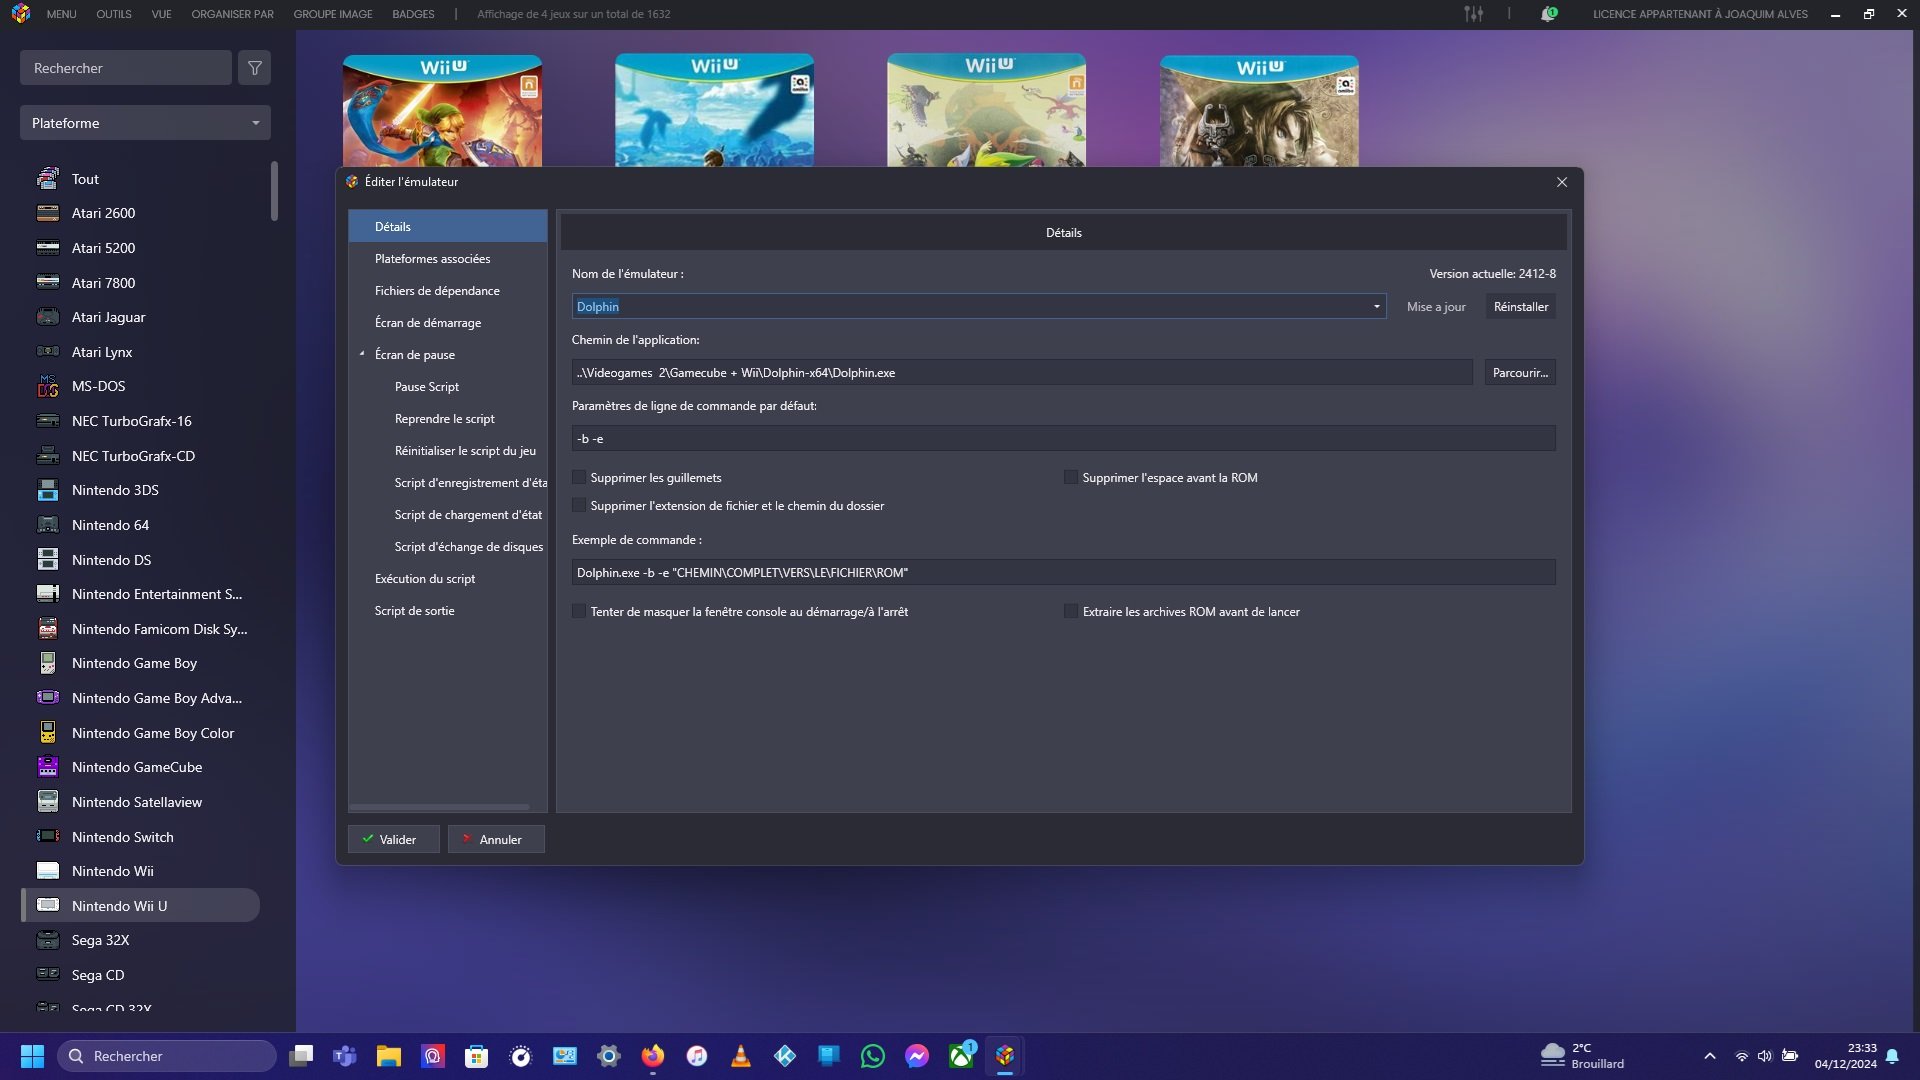Click the Chemin de l'application field

1022,373
